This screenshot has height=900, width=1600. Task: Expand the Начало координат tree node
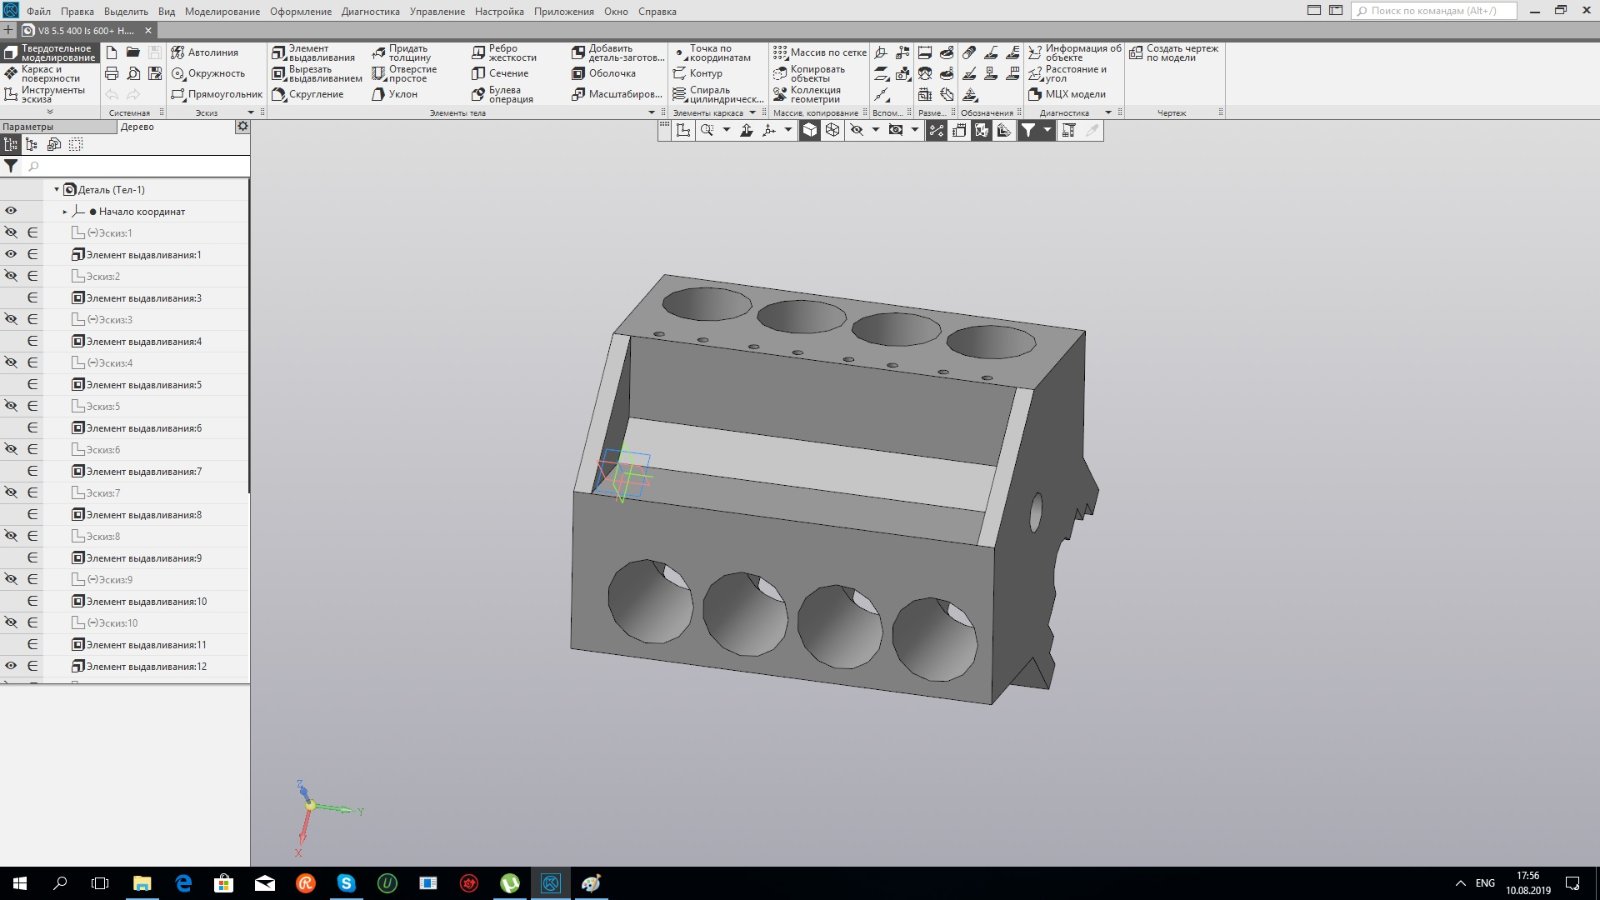pos(65,212)
